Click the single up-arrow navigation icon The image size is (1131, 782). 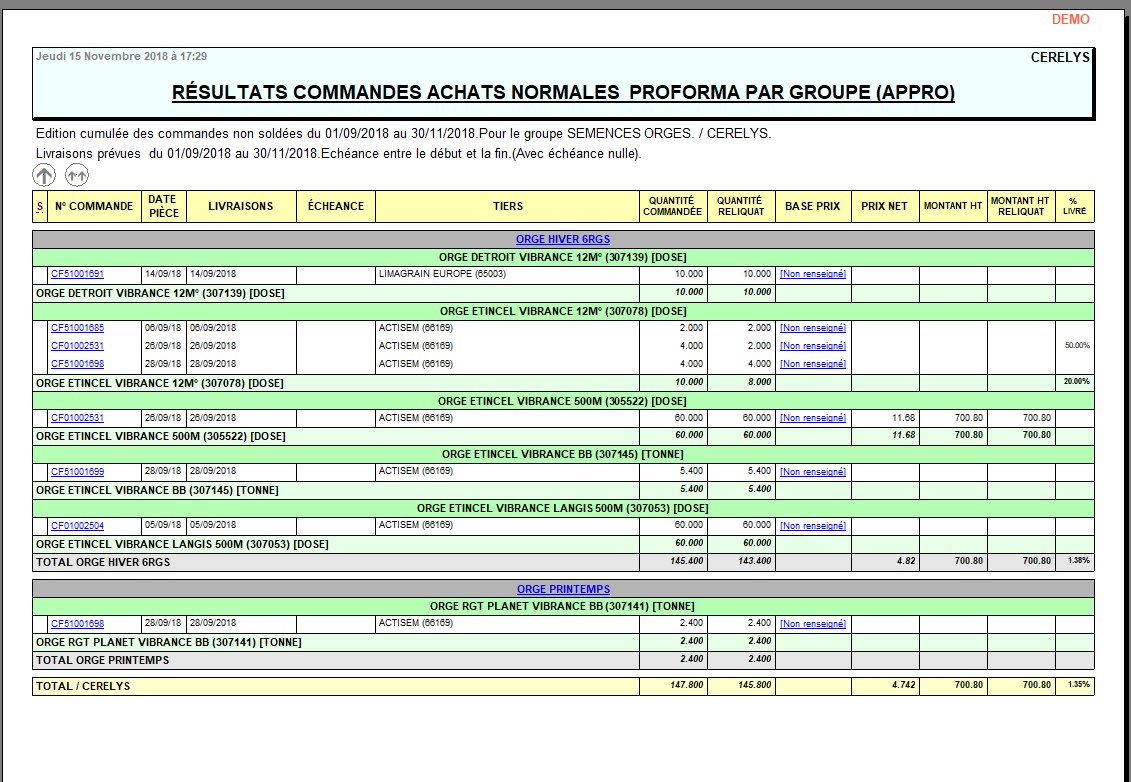pyautogui.click(x=44, y=175)
